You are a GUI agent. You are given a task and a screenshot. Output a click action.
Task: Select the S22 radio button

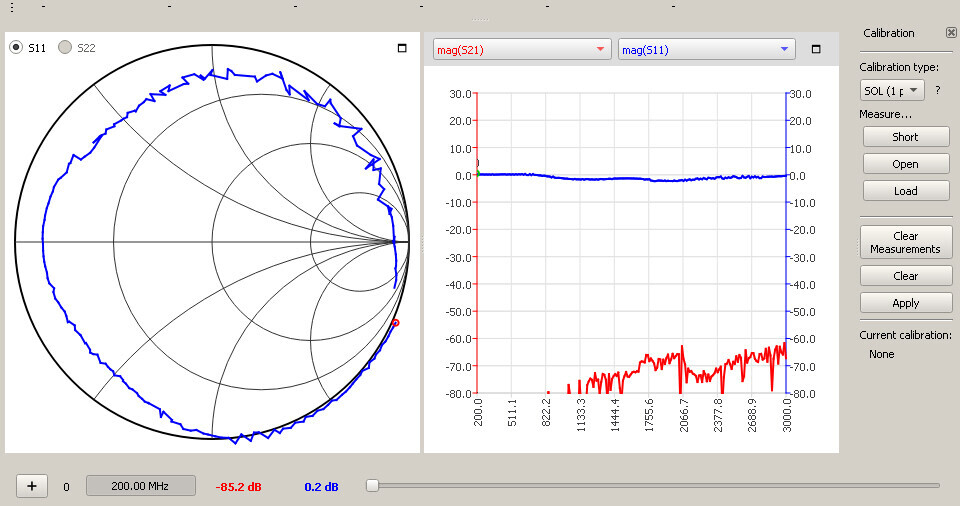(65, 48)
